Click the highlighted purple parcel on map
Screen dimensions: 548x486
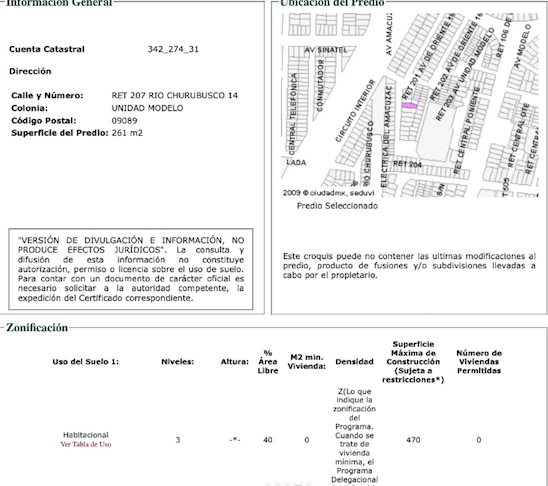click(x=410, y=106)
